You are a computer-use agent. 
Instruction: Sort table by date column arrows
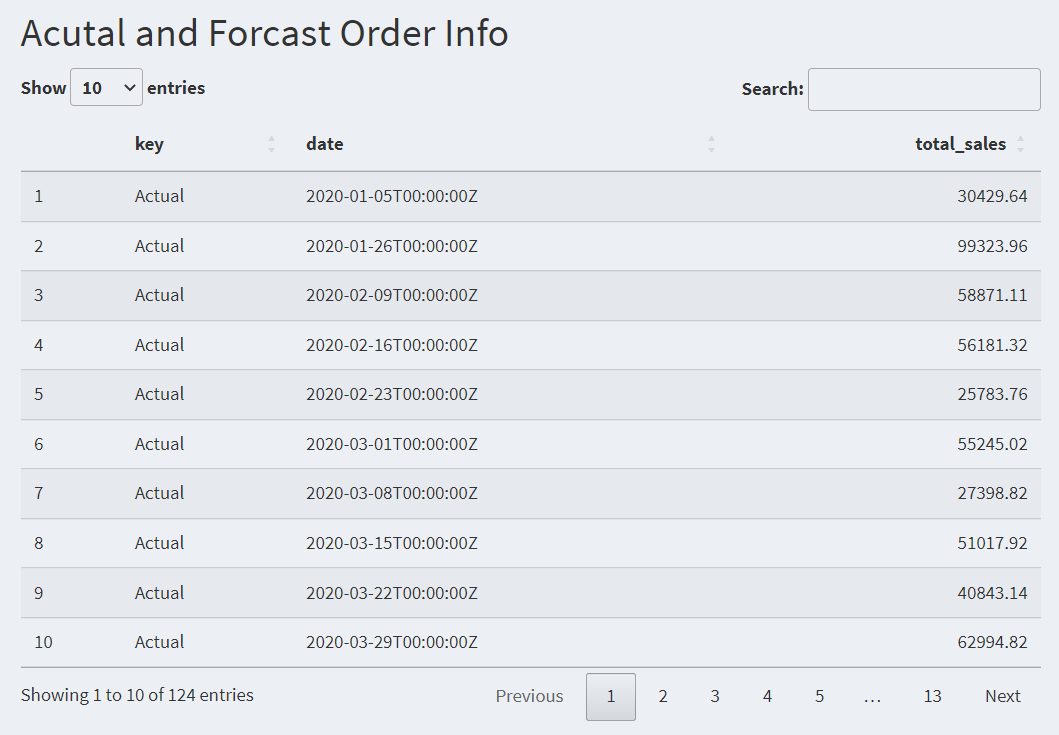point(711,144)
